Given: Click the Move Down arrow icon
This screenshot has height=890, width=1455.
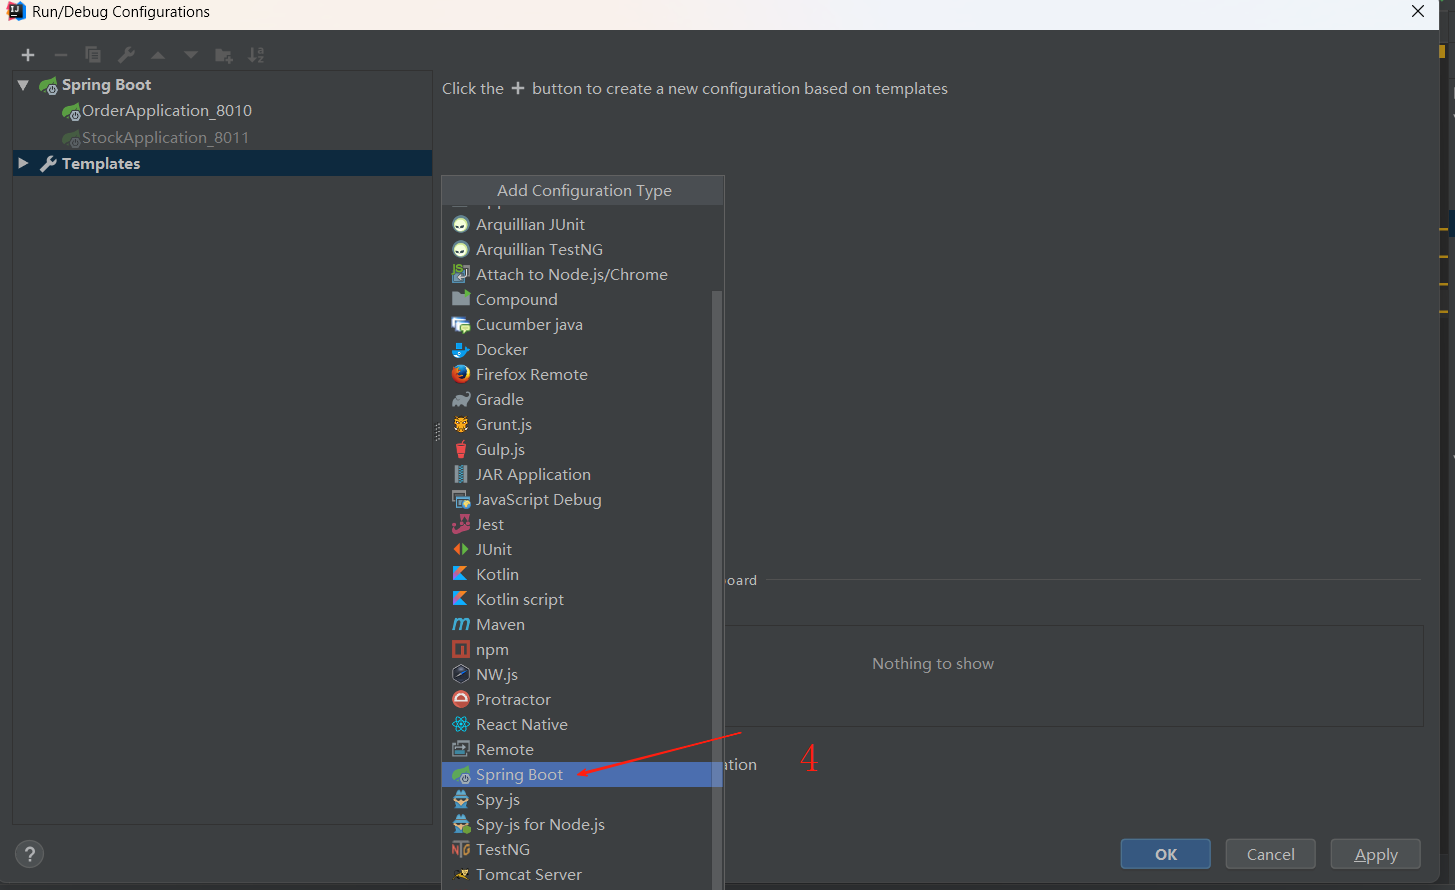Looking at the screenshot, I should click(x=191, y=55).
